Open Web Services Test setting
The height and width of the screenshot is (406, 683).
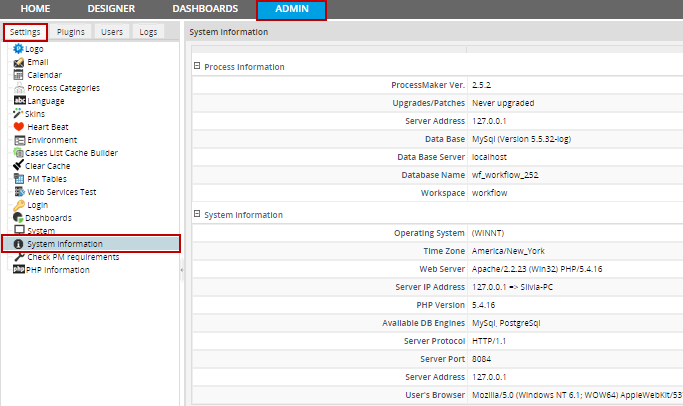pos(61,192)
